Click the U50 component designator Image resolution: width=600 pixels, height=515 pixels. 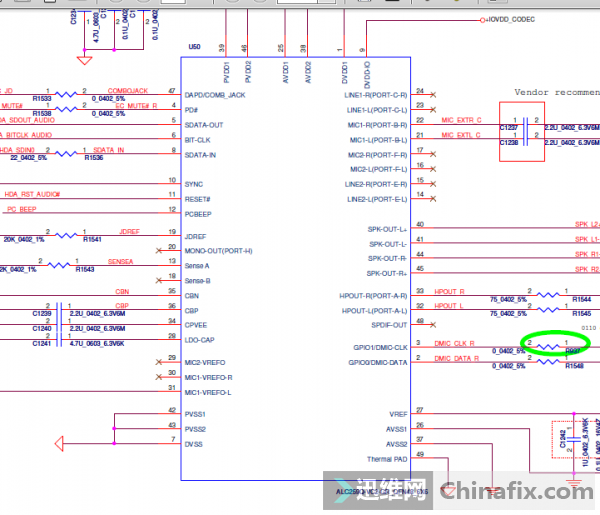pos(194,47)
